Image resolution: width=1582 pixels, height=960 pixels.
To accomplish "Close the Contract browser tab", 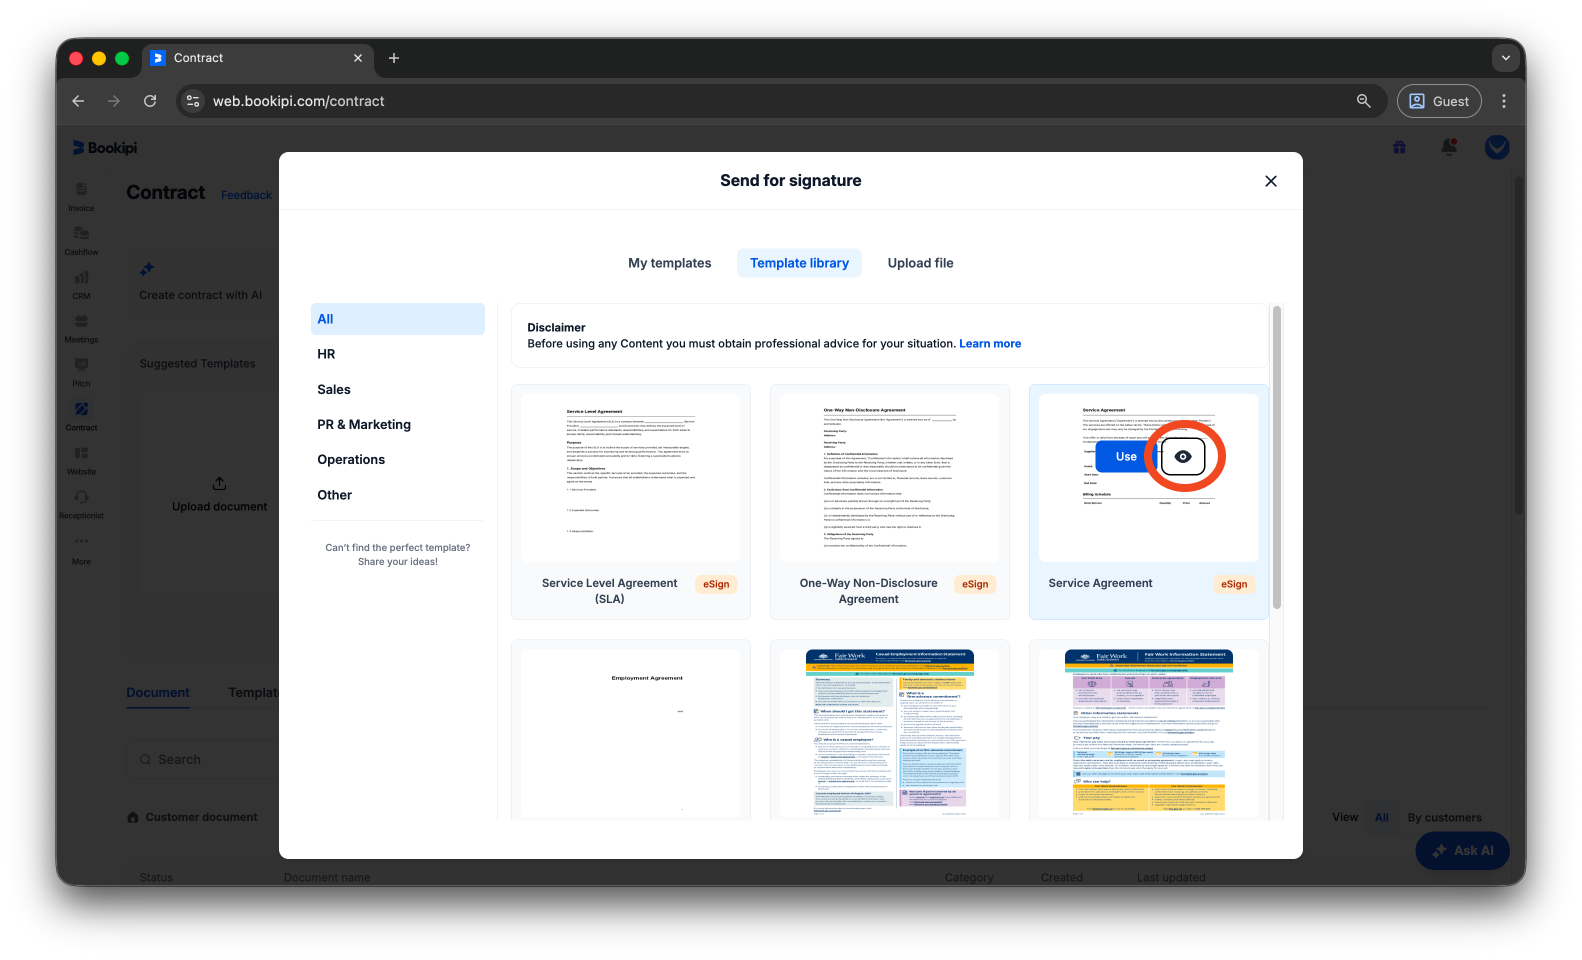I will [x=358, y=58].
